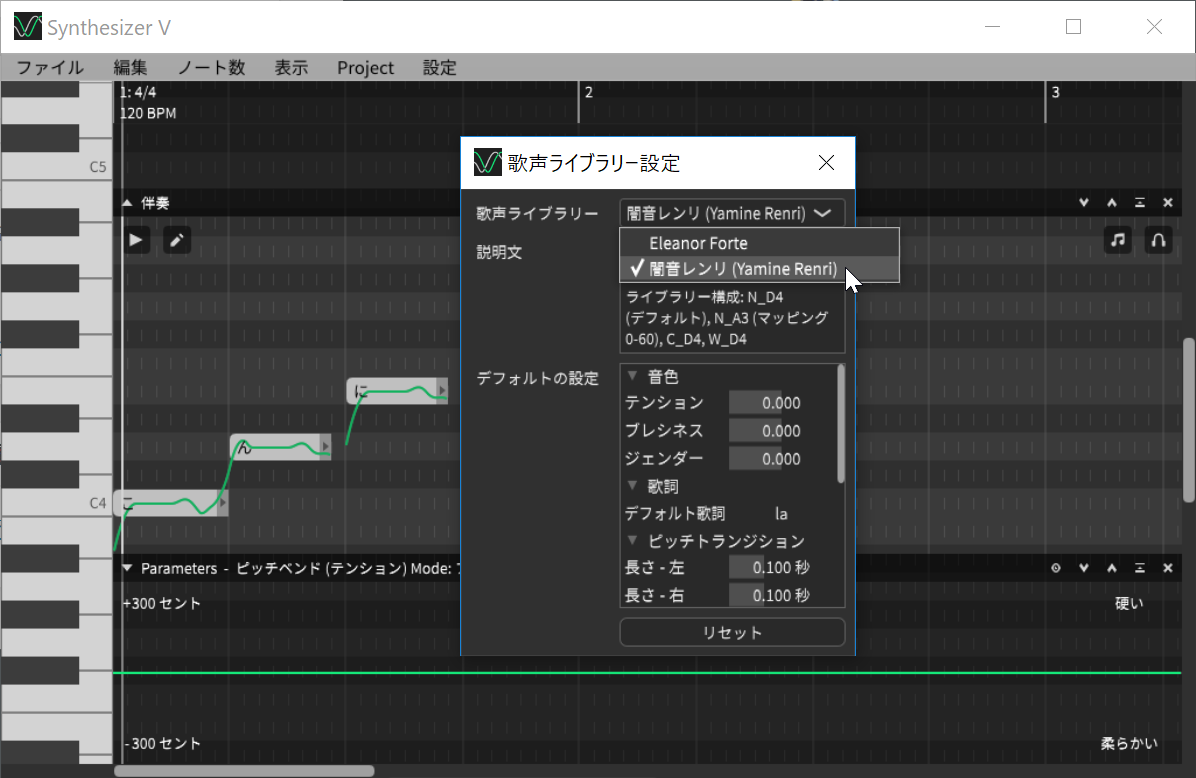
Task: Click the music note icon in 伴奏 panel
Action: pos(1117,240)
